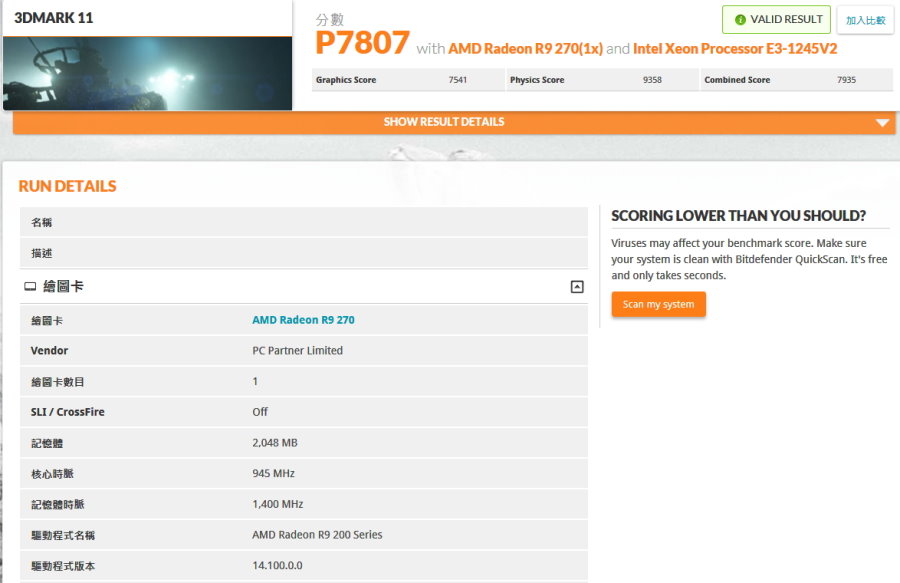Expand the SHOW RESULT DETAILS bar

(x=454, y=122)
